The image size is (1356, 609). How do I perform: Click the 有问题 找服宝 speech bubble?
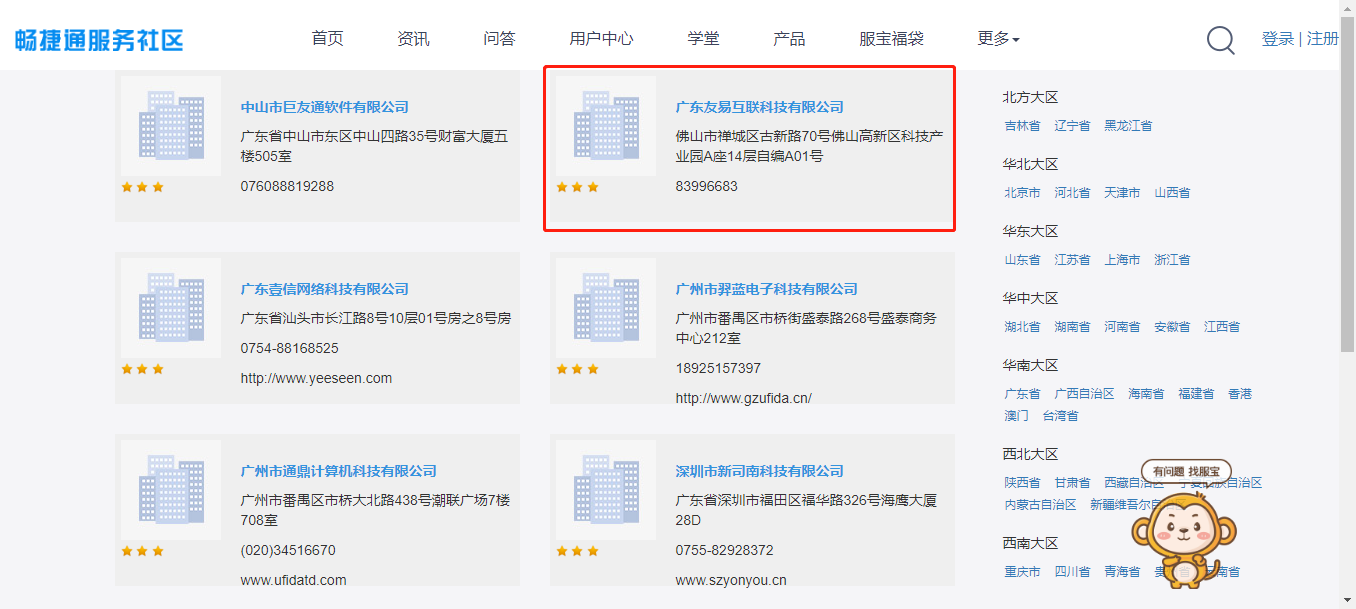tap(1186, 471)
